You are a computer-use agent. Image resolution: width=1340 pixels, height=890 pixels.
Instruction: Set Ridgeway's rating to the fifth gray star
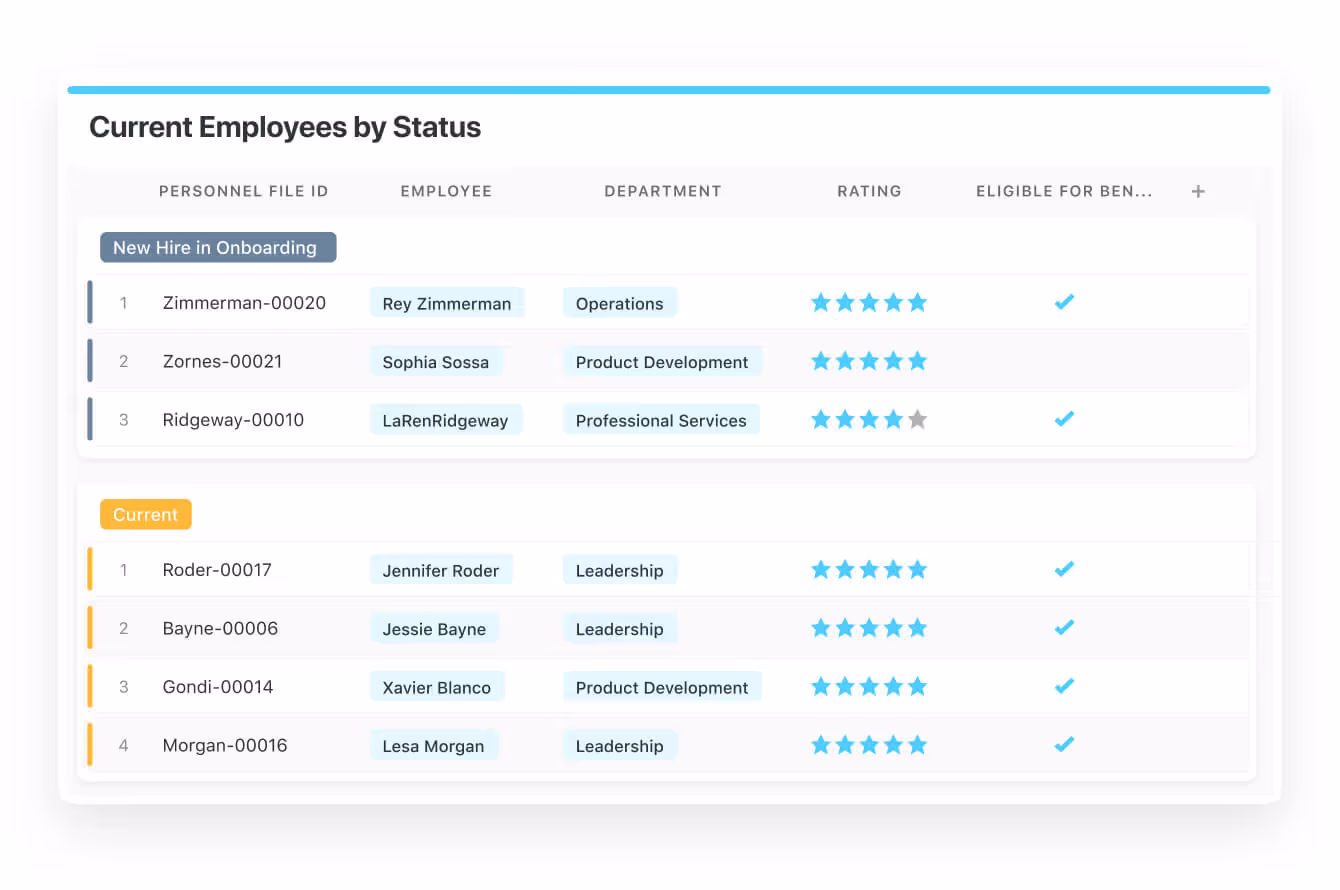pos(917,420)
